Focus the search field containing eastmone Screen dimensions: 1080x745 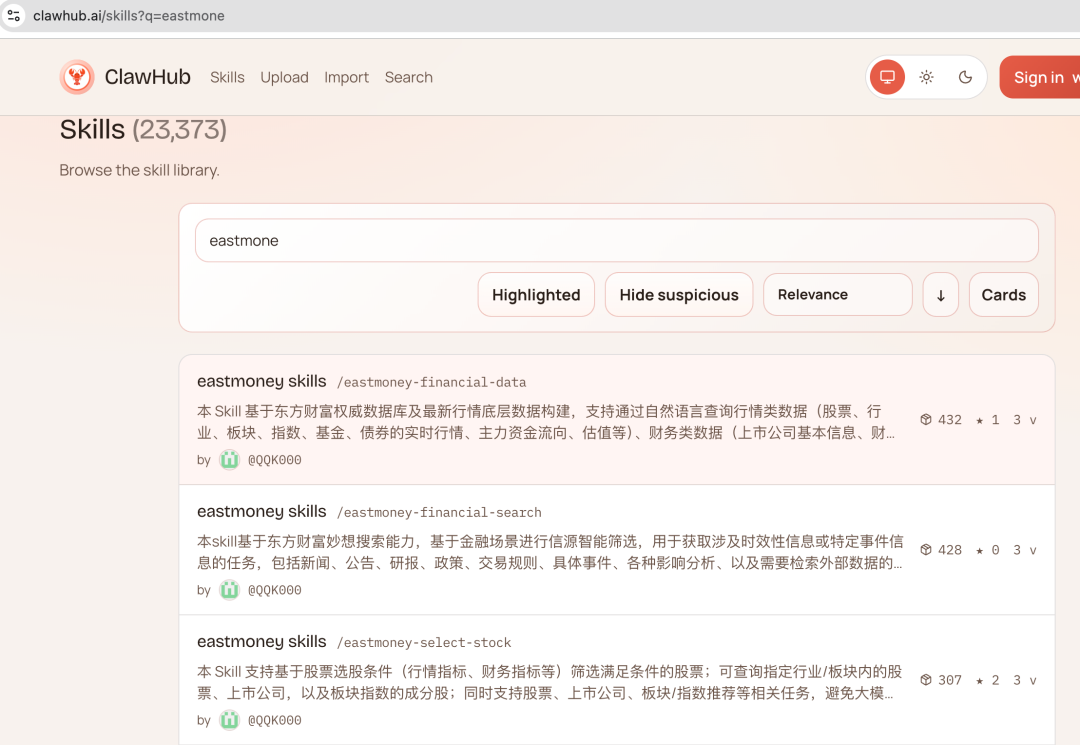(x=616, y=240)
